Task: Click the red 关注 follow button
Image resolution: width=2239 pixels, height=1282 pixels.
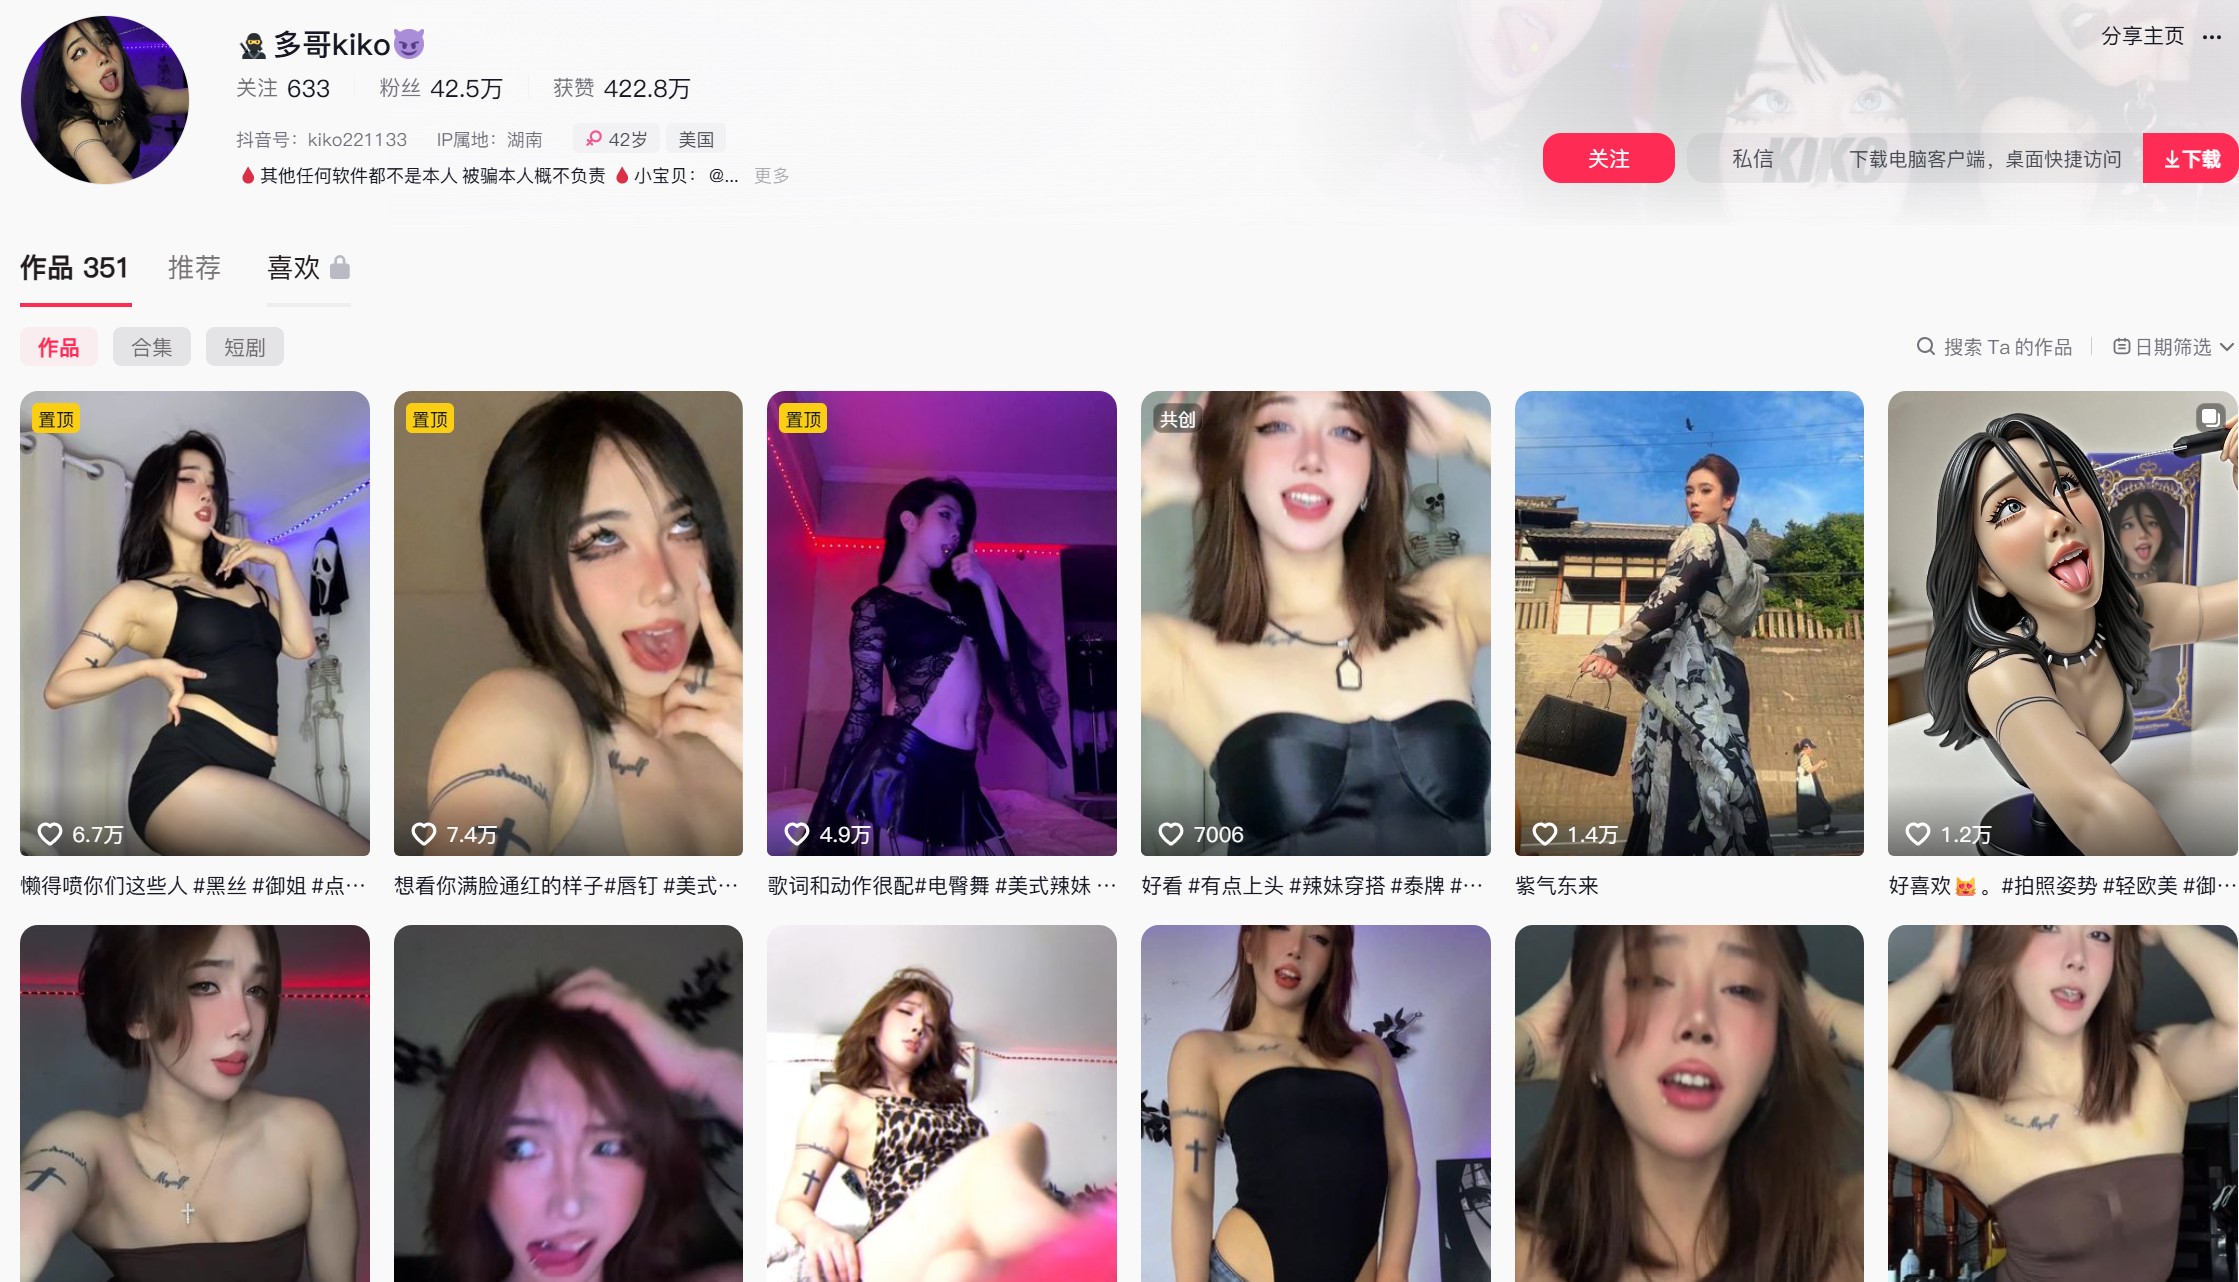Action: [1607, 158]
